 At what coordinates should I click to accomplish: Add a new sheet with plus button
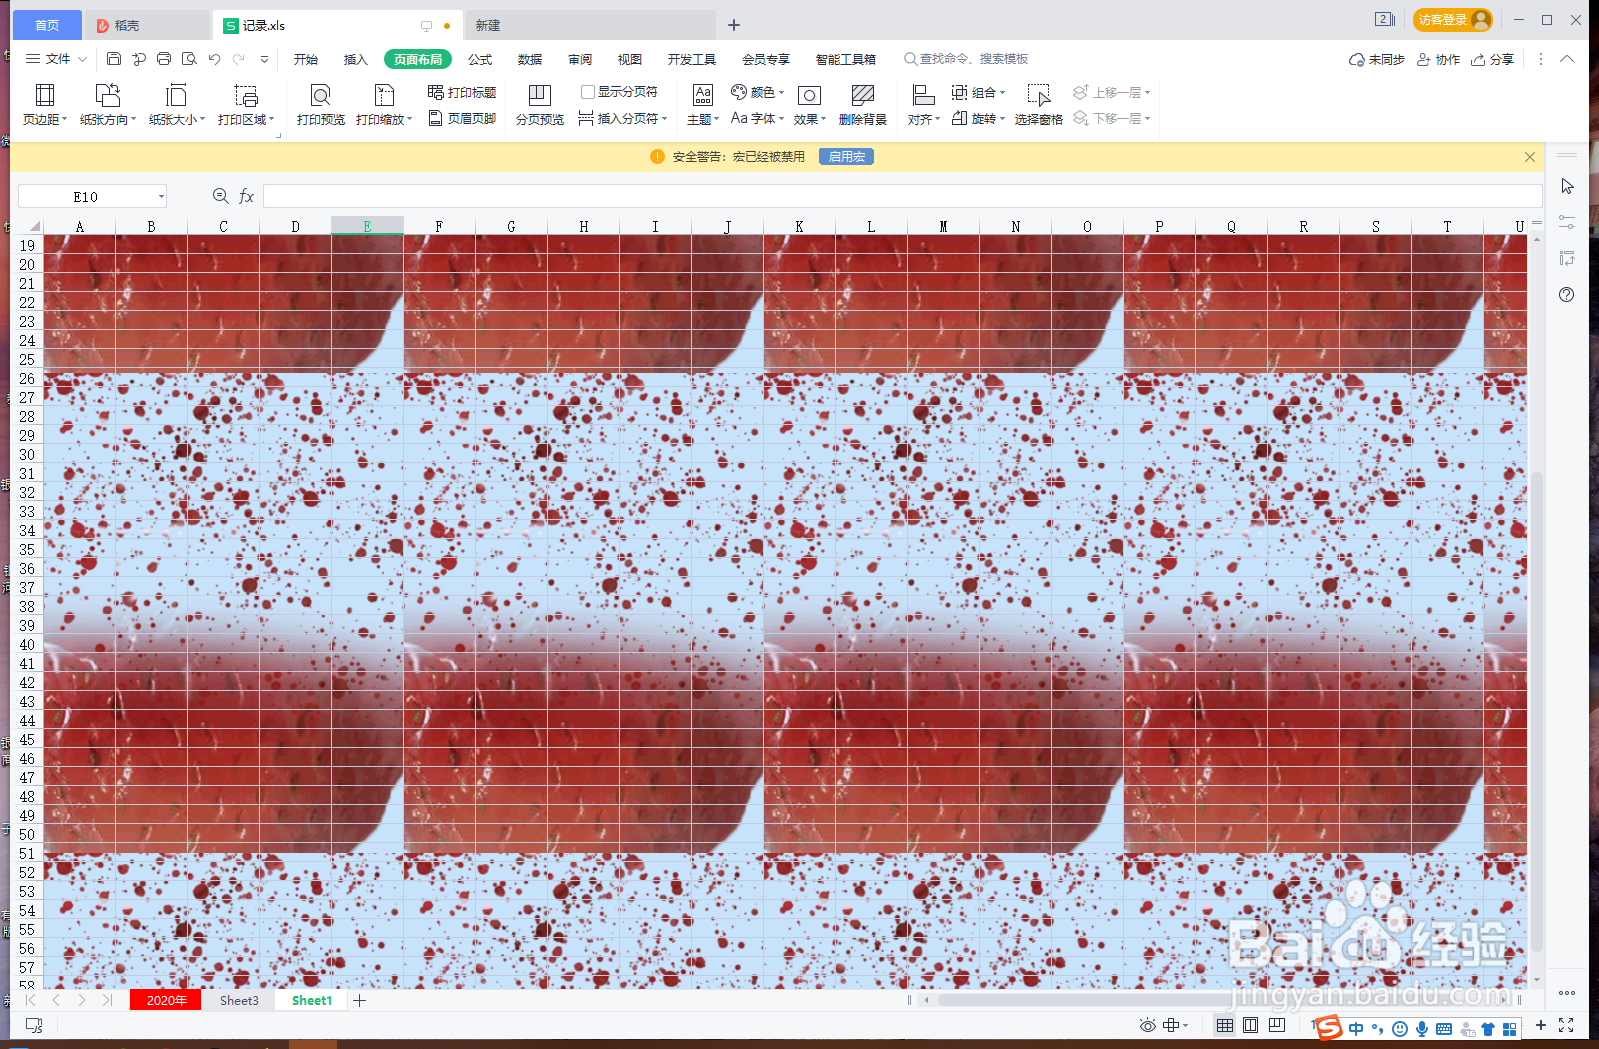coord(360,1000)
